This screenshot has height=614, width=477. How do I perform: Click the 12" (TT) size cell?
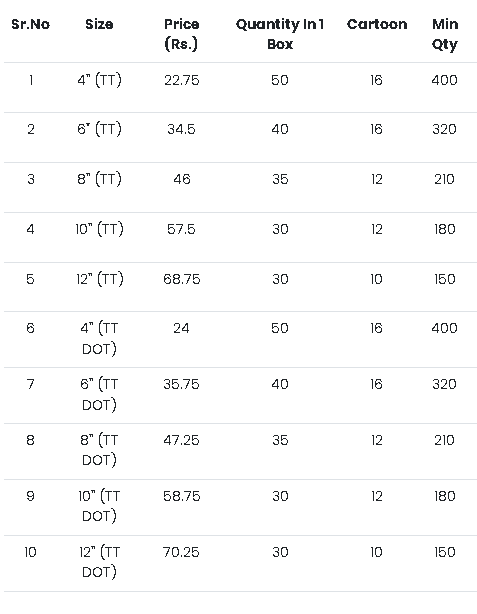[100, 279]
